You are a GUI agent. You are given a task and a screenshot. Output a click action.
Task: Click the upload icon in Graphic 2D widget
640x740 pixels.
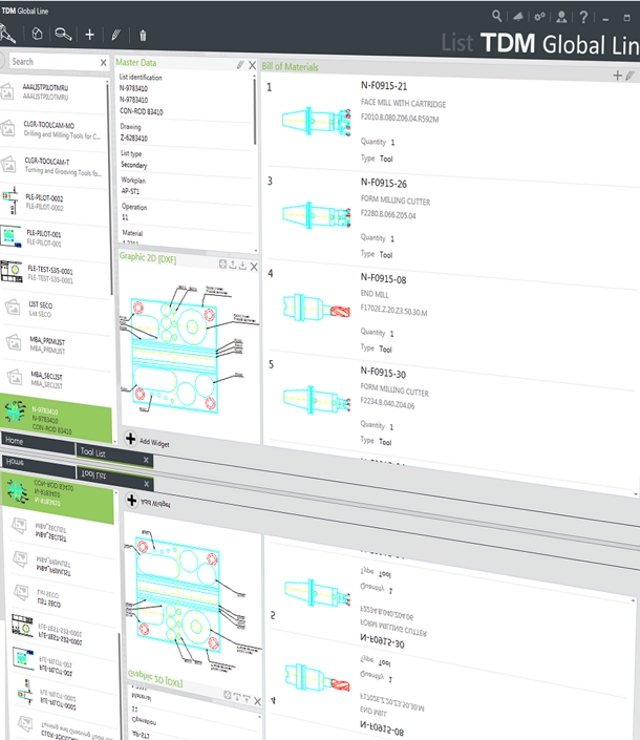coord(233,265)
